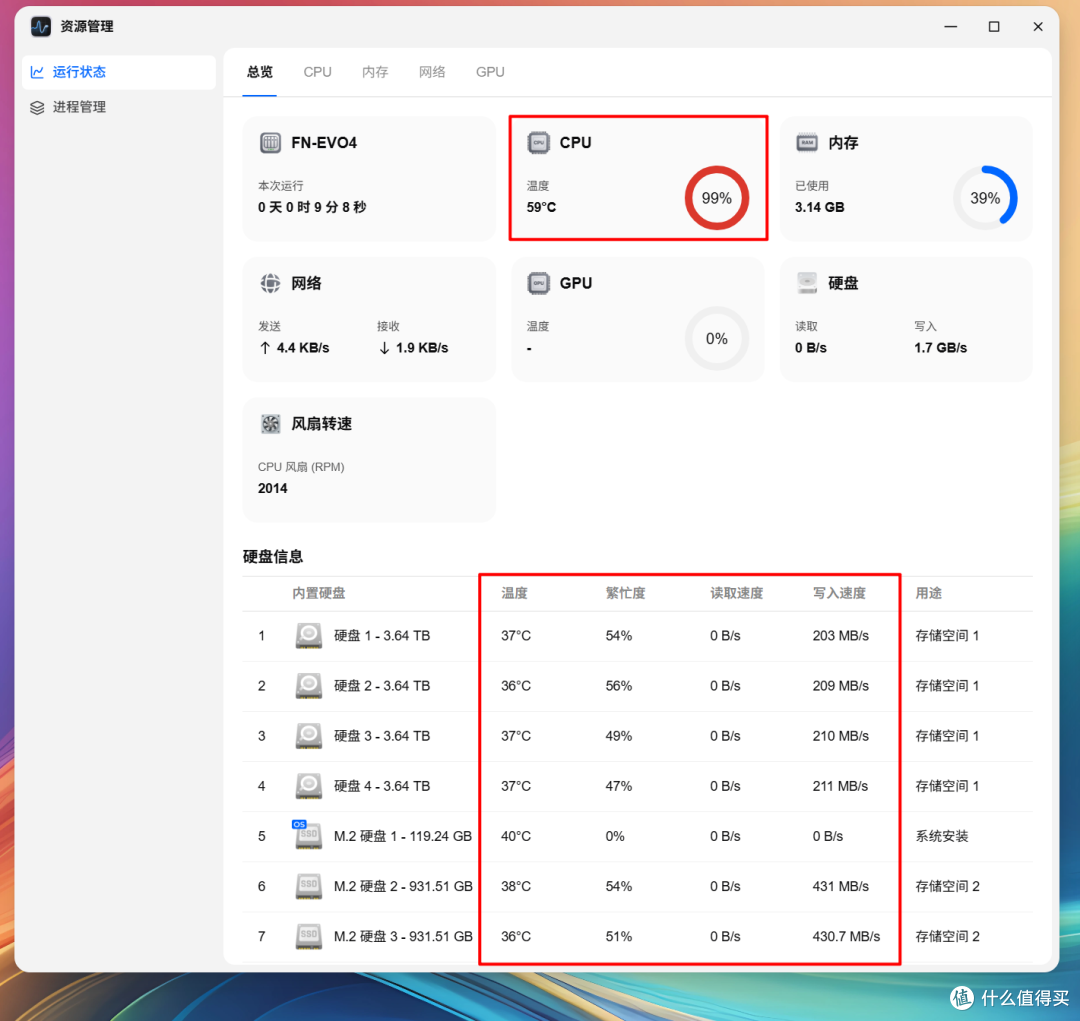This screenshot has width=1080, height=1021.
Task: Click the GPU 0% usage ring
Action: [717, 338]
